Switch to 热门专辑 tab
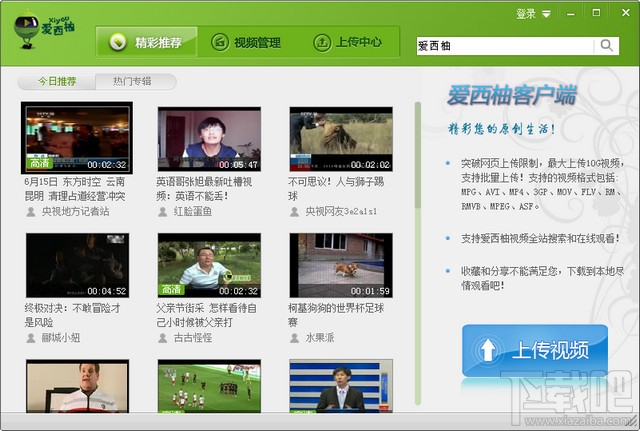640x431 pixels. point(132,81)
